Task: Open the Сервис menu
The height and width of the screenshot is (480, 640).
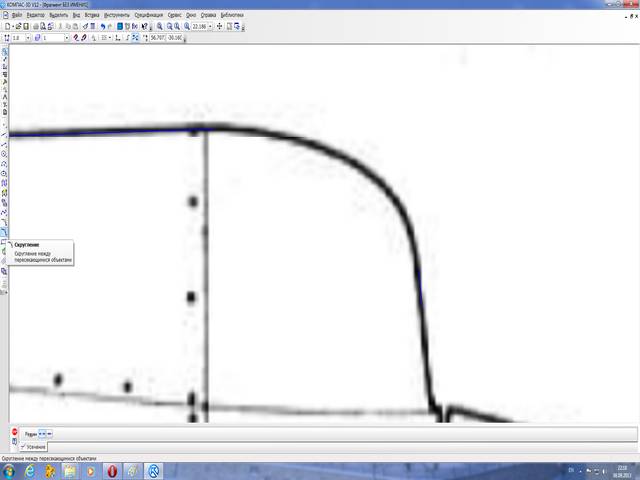Action: 176,16
